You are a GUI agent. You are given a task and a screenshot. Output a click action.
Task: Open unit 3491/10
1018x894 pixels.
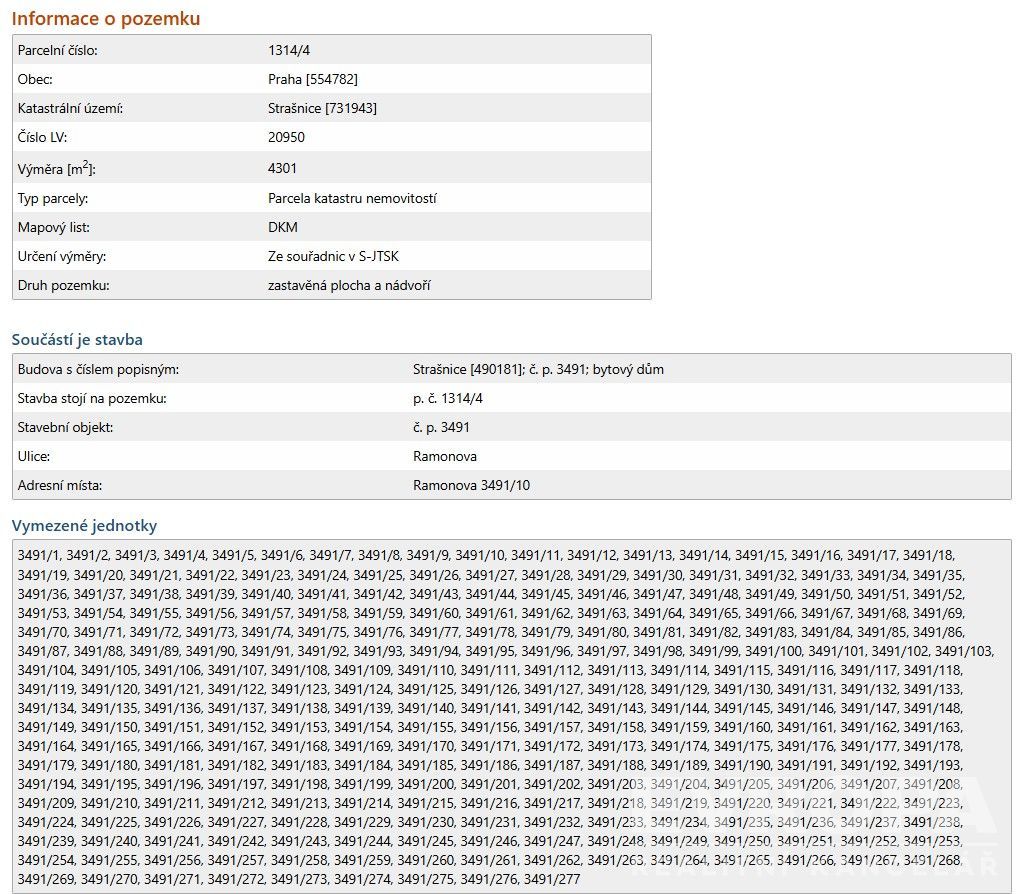click(480, 555)
